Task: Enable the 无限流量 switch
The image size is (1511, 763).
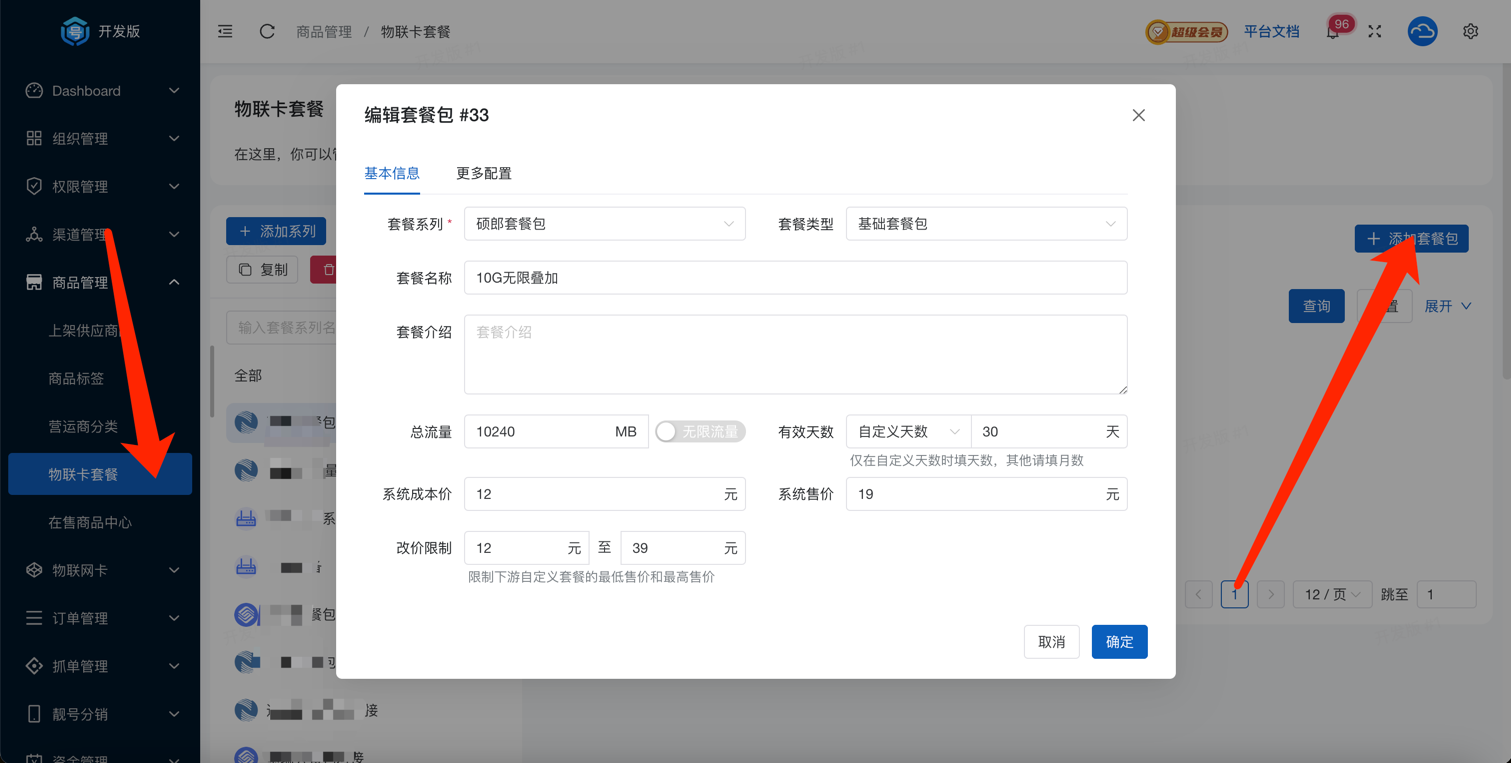Action: click(700, 432)
